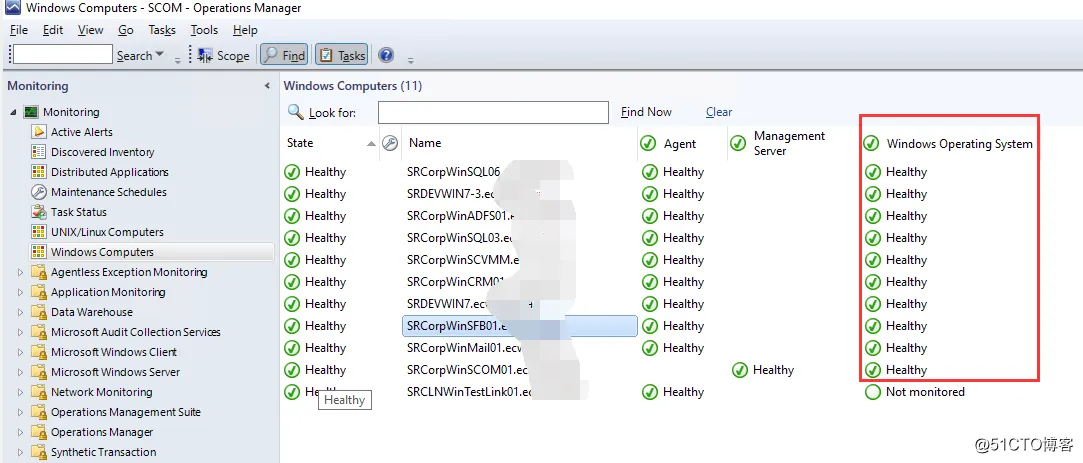Click the maintenance mode wrench column header

click(390, 143)
